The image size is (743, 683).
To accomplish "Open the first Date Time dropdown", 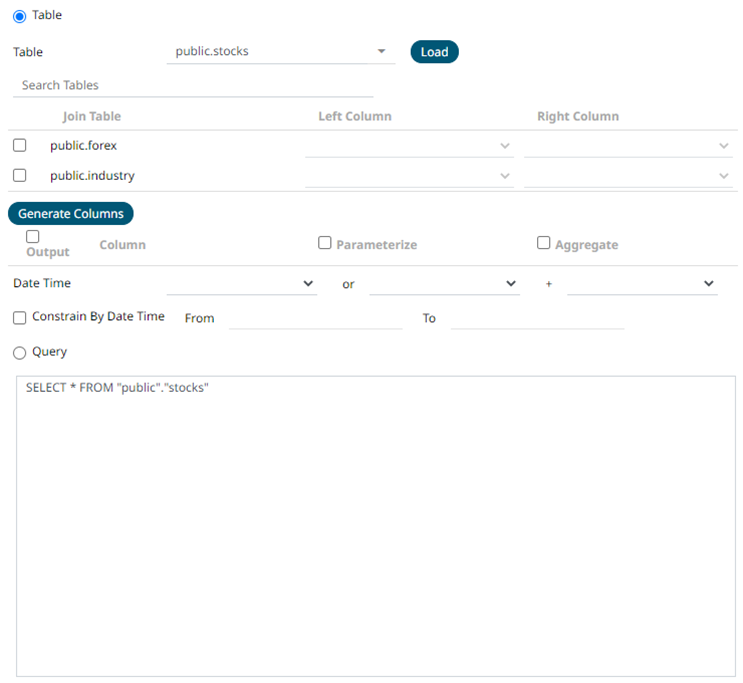I will click(x=241, y=284).
